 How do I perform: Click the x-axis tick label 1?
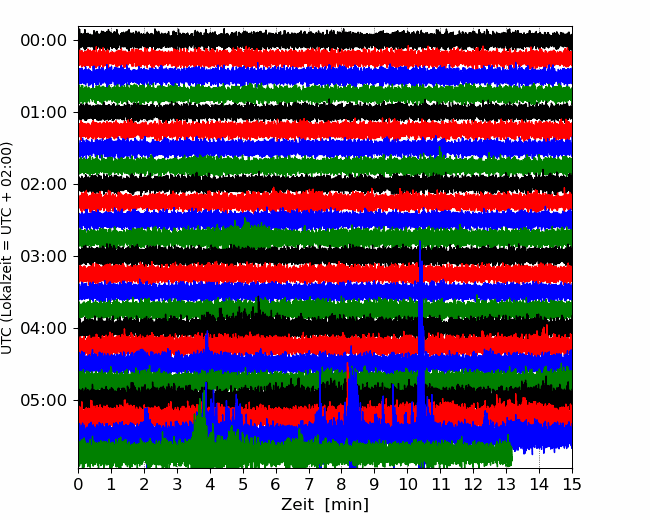coord(111,484)
